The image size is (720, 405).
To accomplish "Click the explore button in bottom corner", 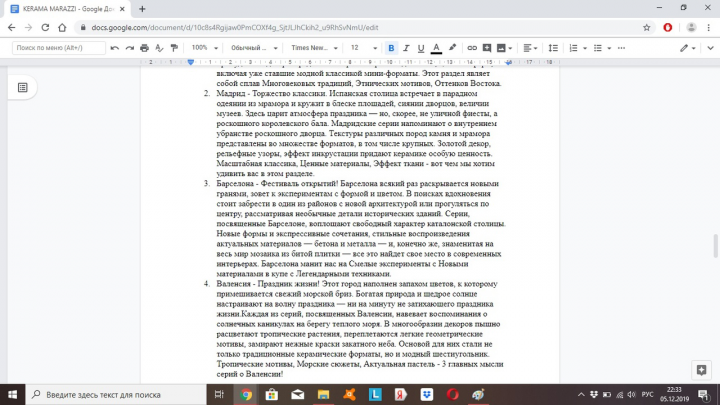I will point(701,370).
